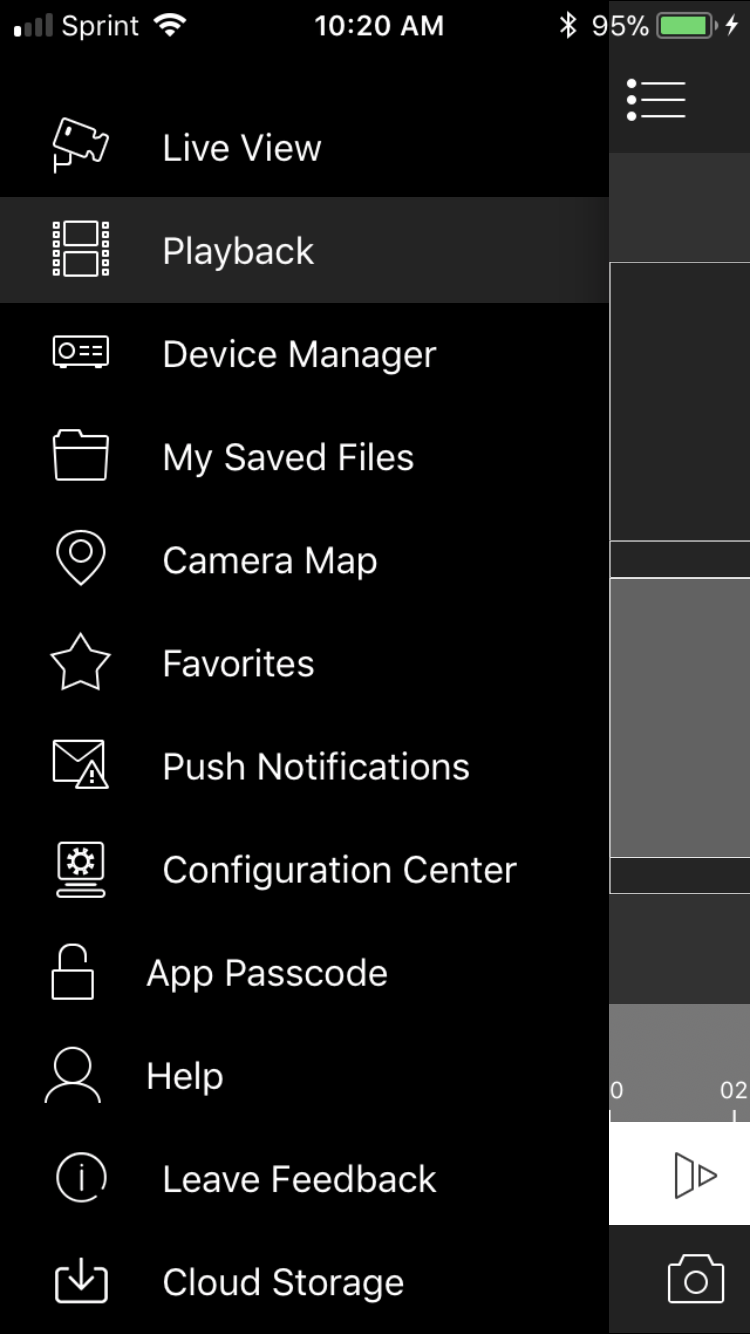Tap the My Saved Files folder icon
This screenshot has width=750, height=1334.
[x=80, y=455]
